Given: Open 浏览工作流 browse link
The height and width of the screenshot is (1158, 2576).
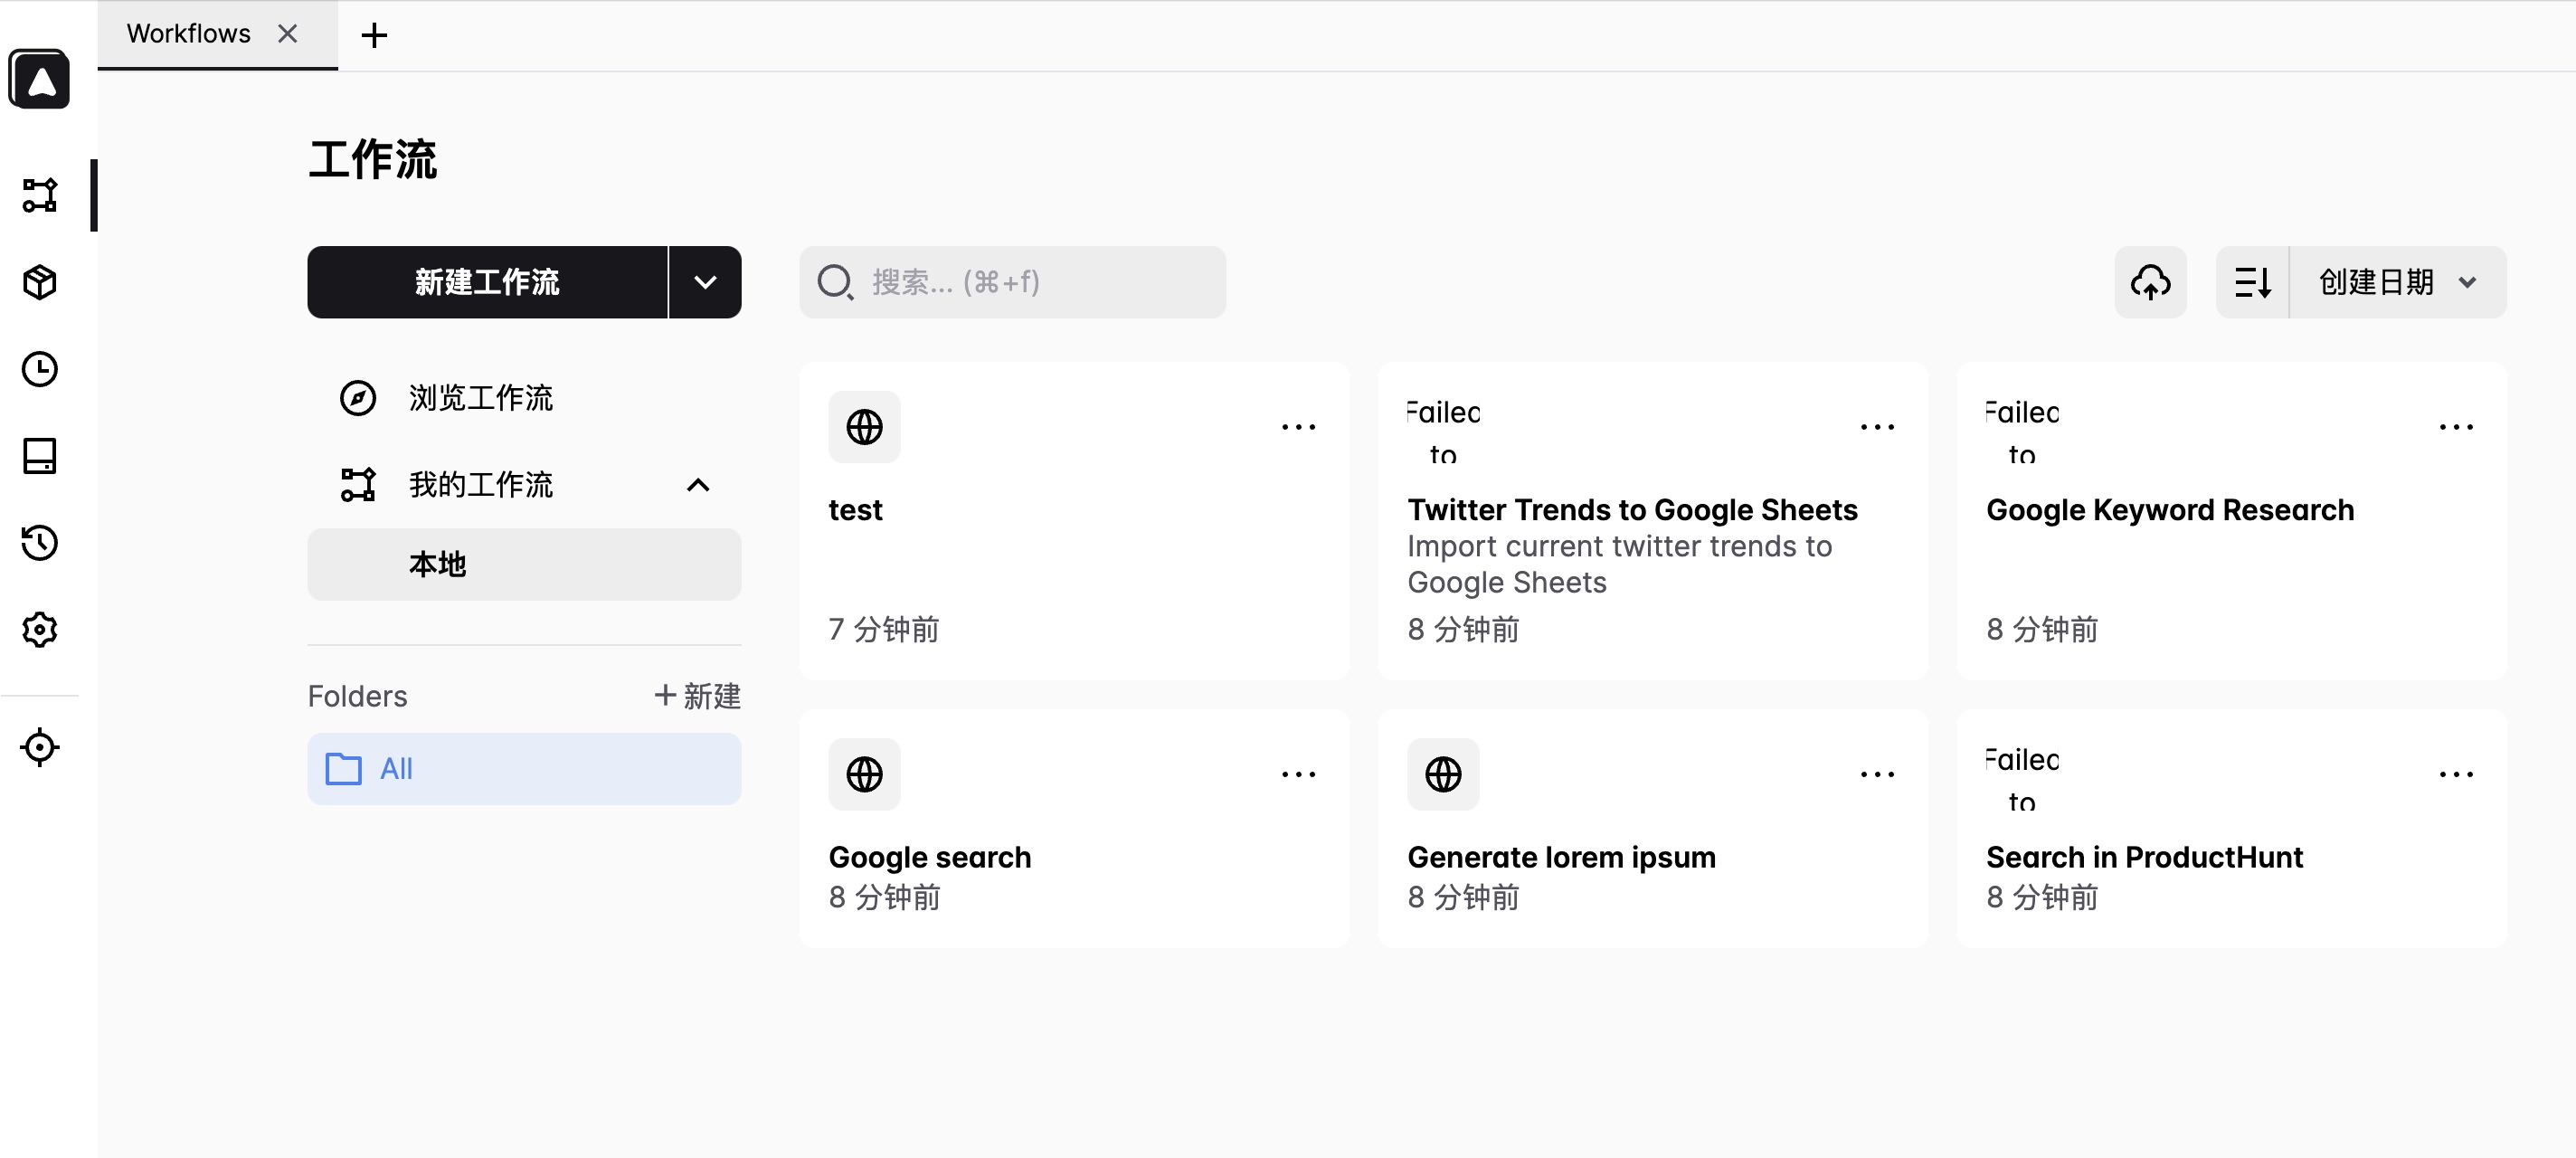Looking at the screenshot, I should pos(480,398).
